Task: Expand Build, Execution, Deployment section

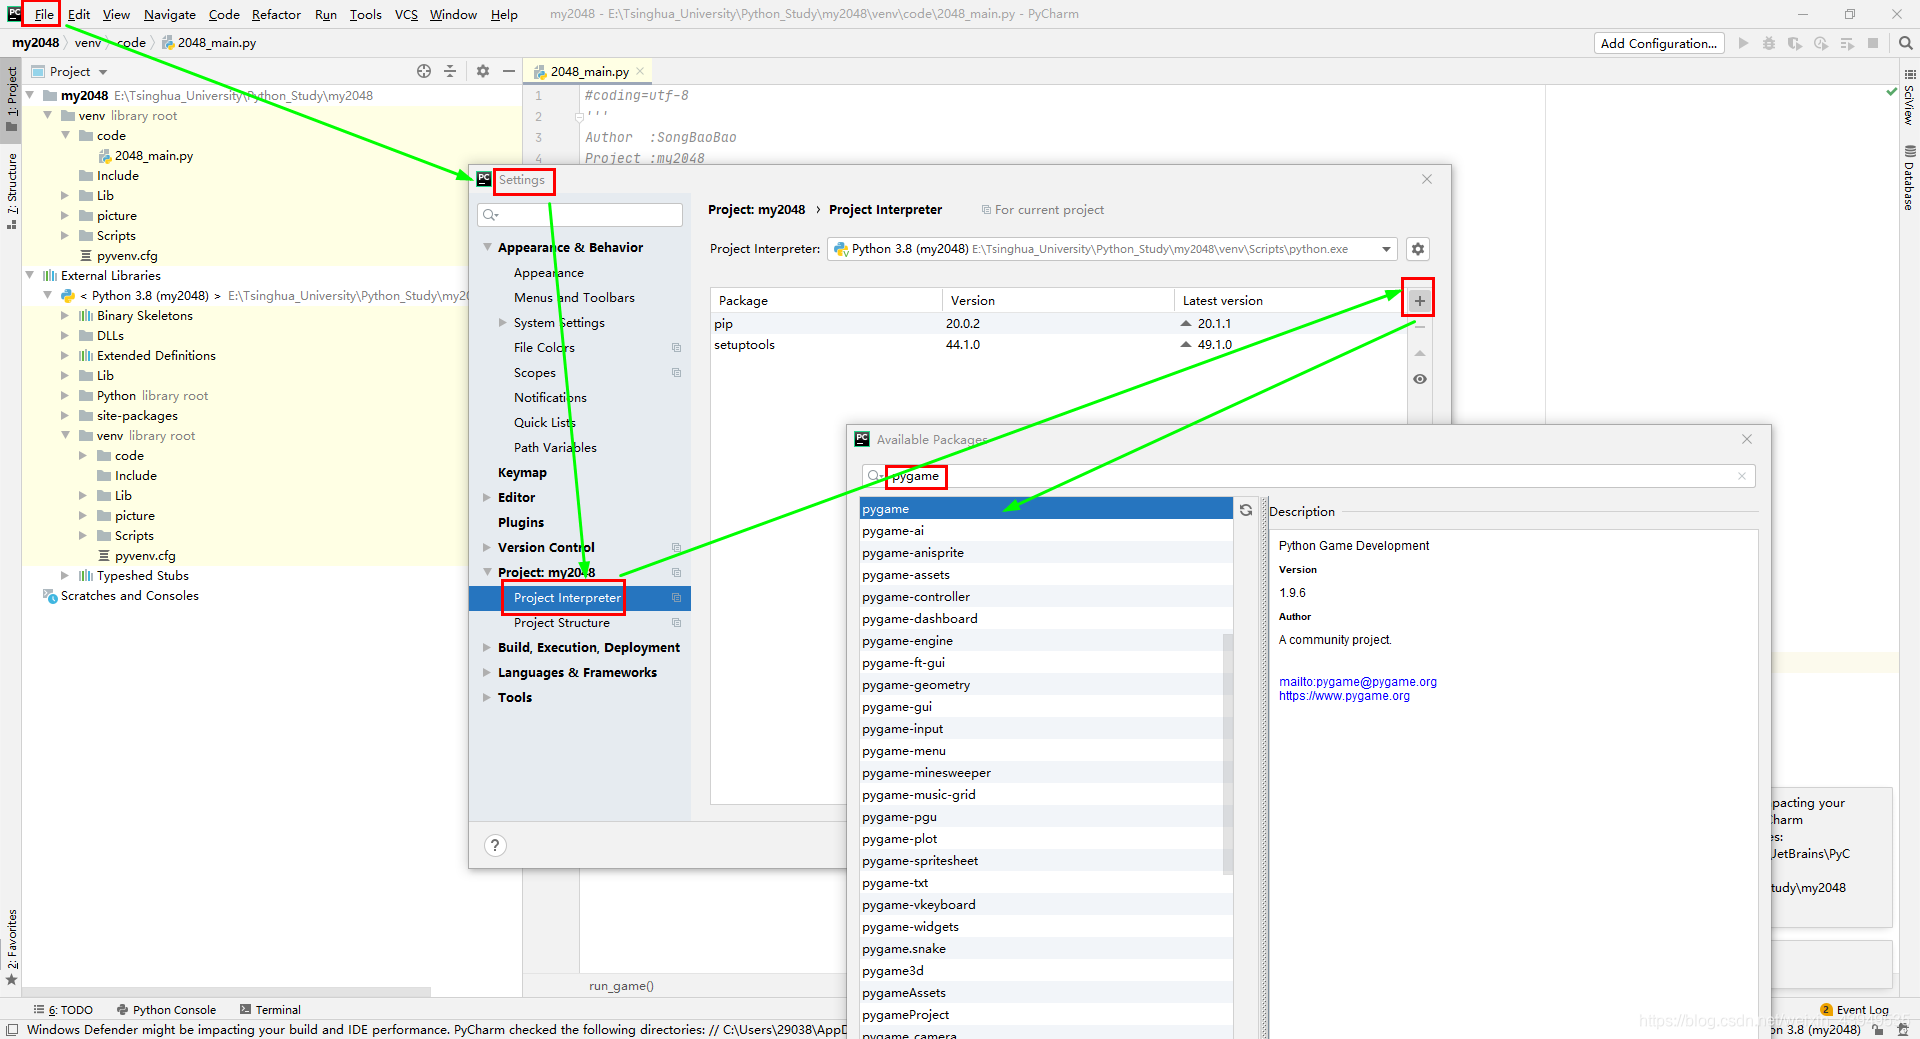Action: pyautogui.click(x=487, y=648)
